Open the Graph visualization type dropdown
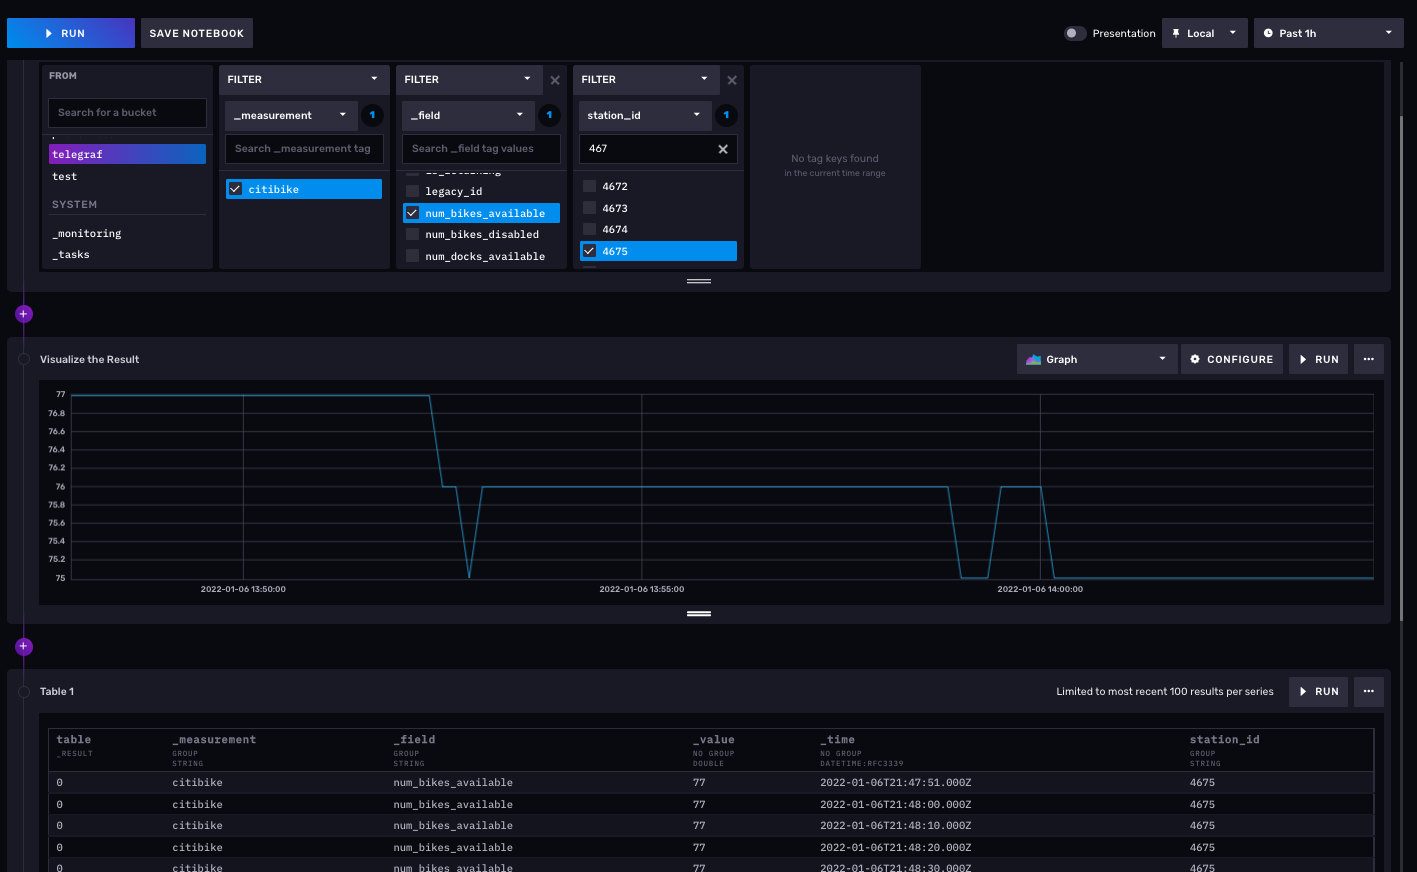 click(x=1096, y=359)
